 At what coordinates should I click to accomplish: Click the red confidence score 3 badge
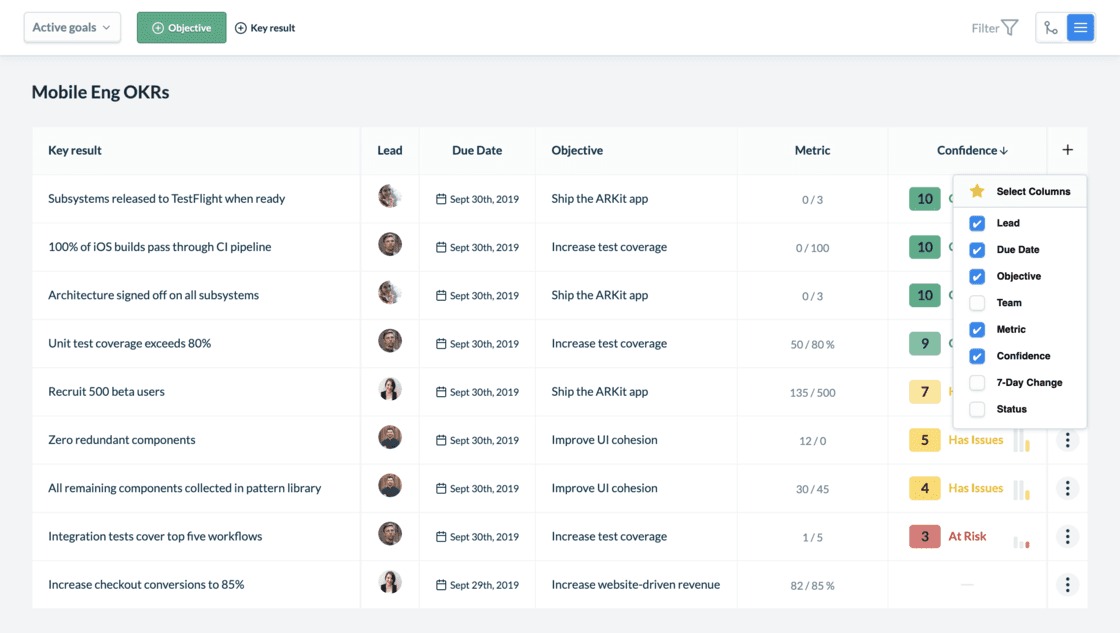pyautogui.click(x=924, y=537)
